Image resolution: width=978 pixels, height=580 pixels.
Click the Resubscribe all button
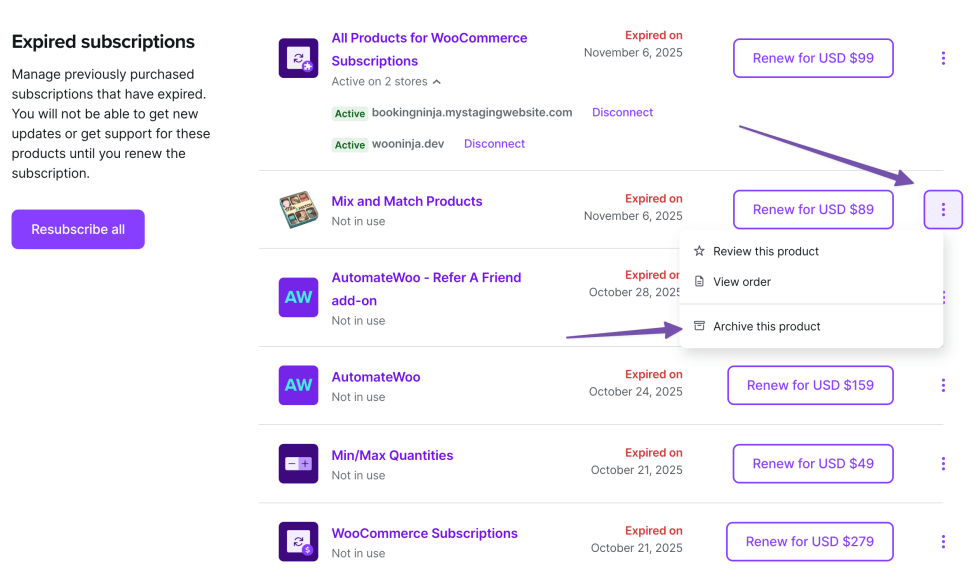coord(78,229)
